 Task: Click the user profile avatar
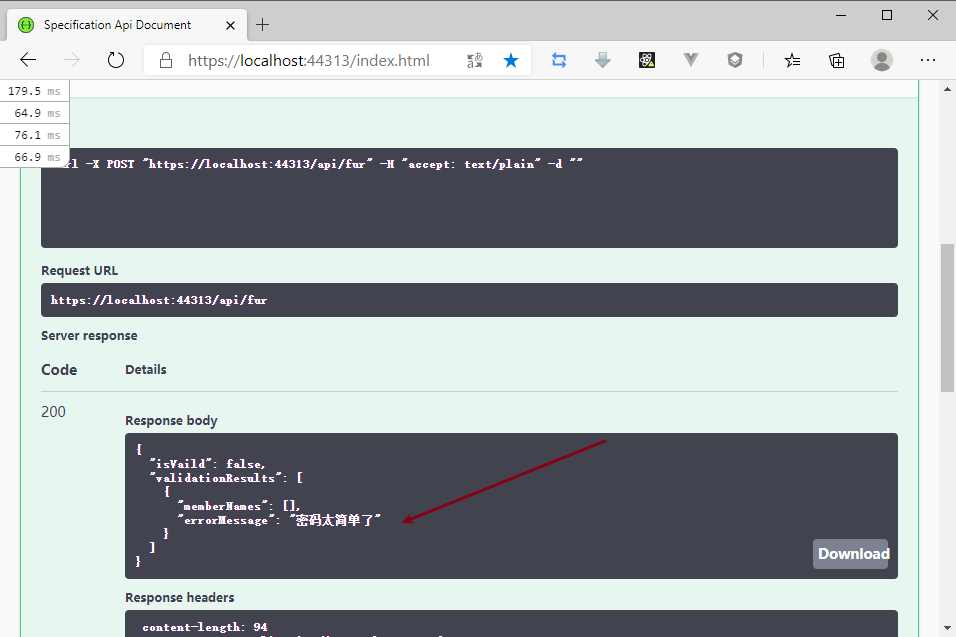[882, 60]
